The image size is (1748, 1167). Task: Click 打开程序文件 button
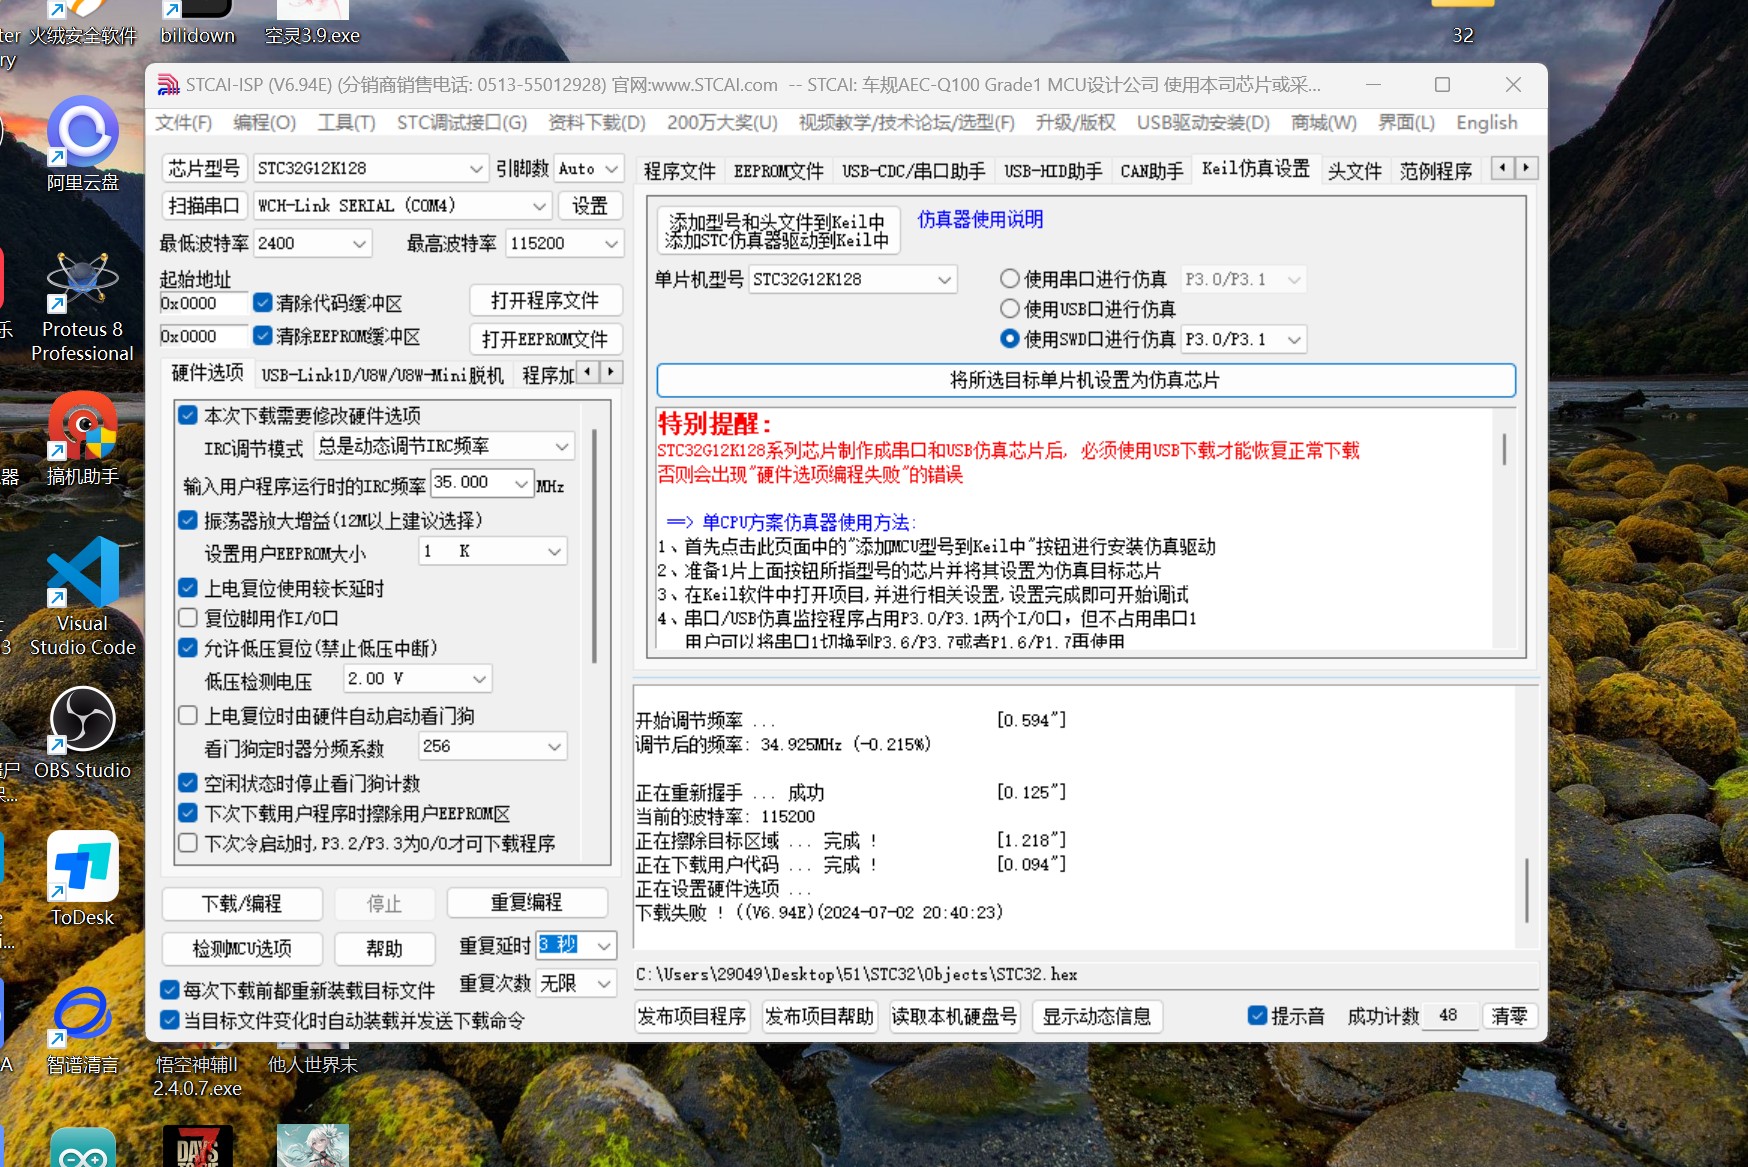coord(545,301)
